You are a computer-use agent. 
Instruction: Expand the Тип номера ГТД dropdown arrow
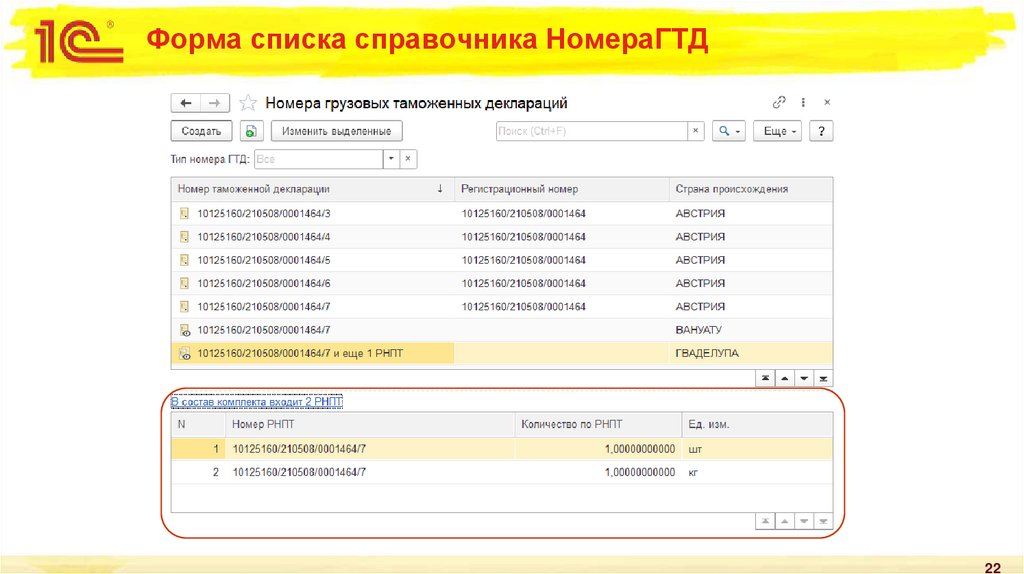(x=391, y=159)
